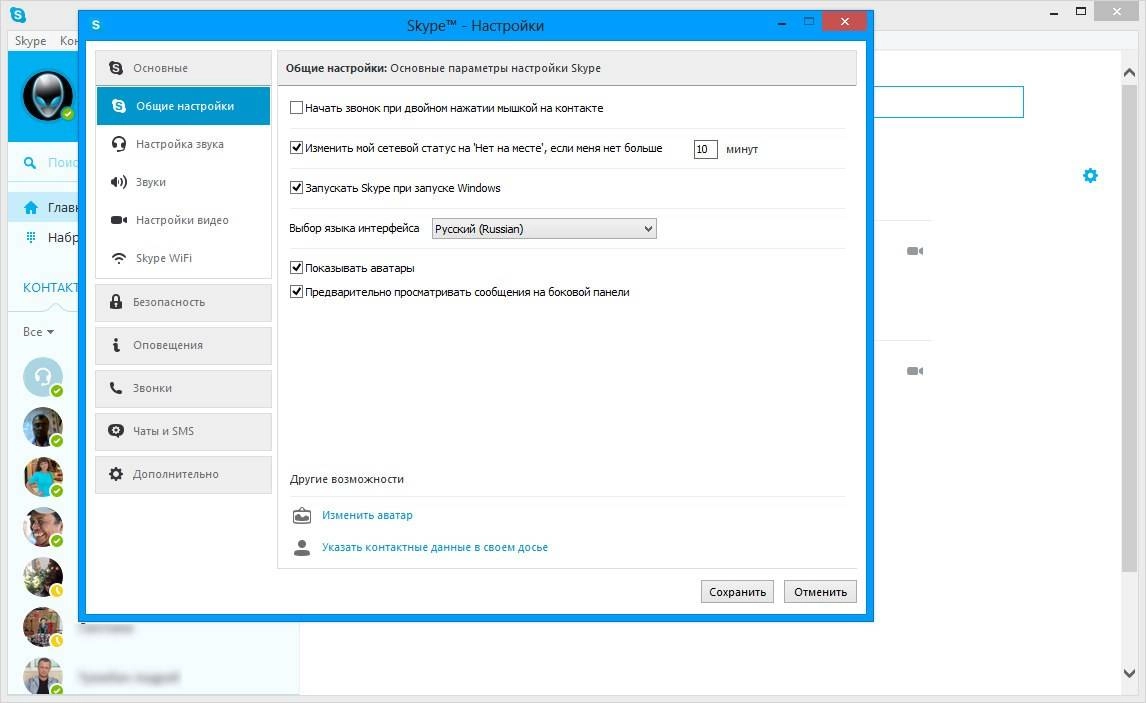This screenshot has width=1146, height=703.
Task: Click the Skype icon next to Основные
Action: [x=115, y=67]
